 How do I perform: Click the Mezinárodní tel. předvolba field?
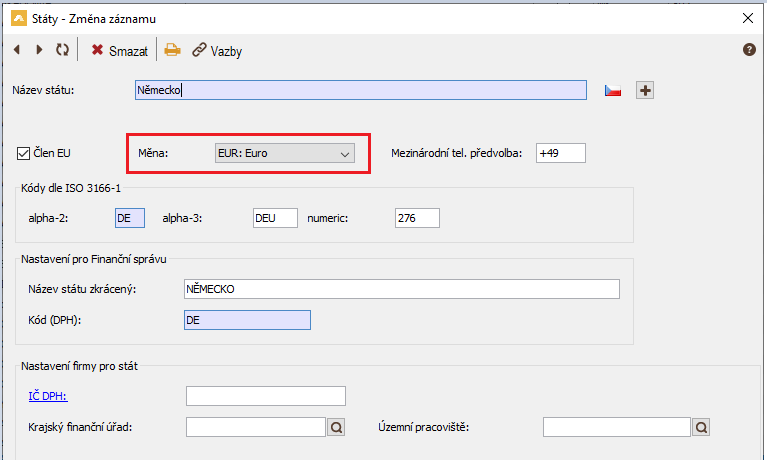pyautogui.click(x=560, y=153)
